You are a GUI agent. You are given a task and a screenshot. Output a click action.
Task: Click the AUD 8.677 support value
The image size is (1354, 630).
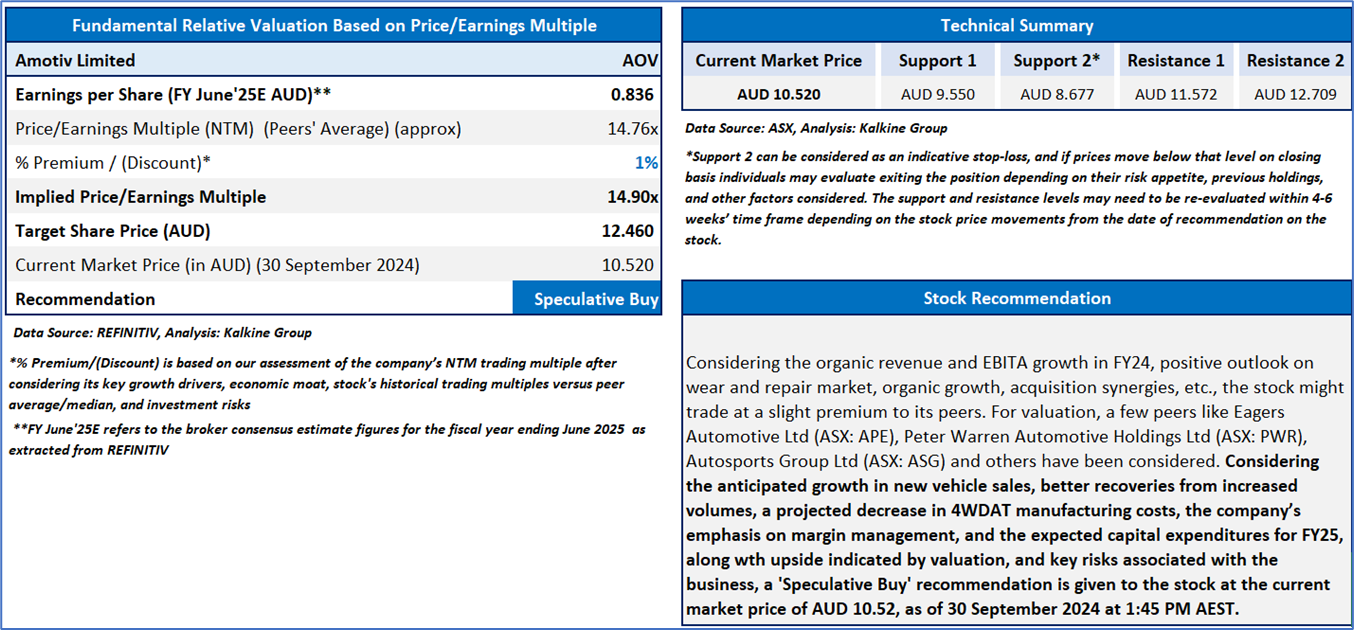pyautogui.click(x=1056, y=95)
